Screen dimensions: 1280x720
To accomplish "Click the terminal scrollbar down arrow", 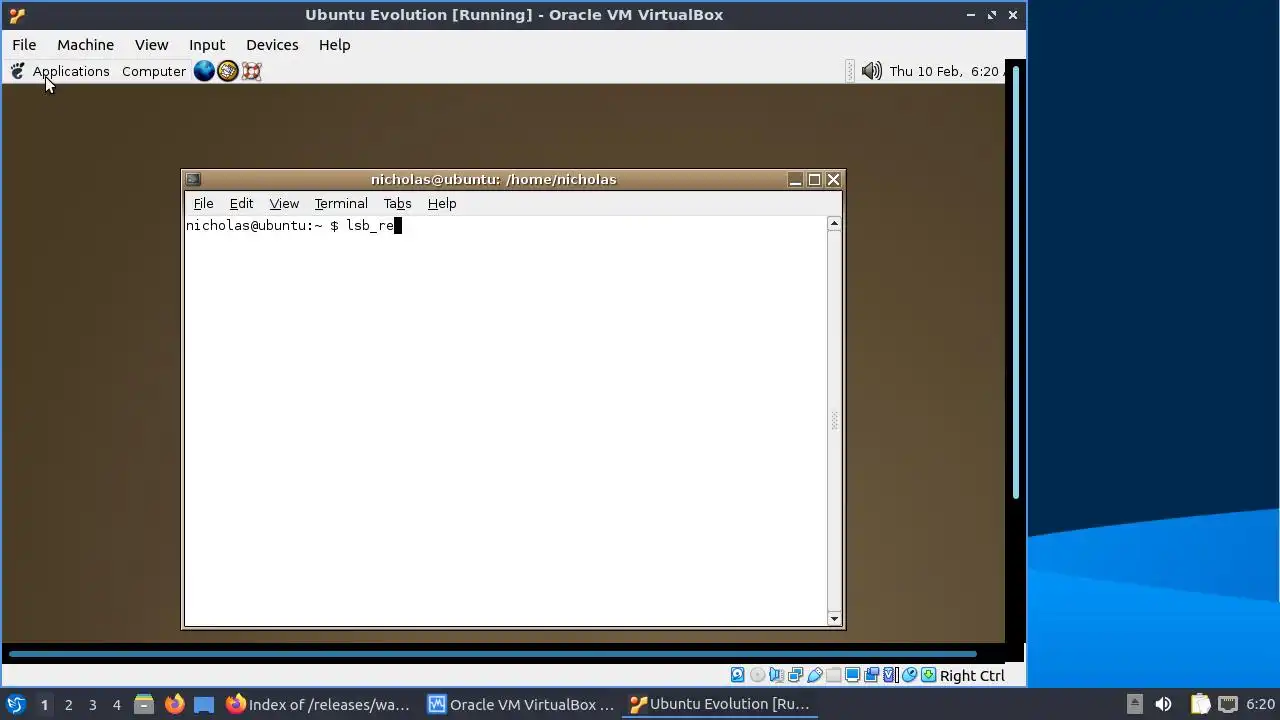I will click(834, 619).
